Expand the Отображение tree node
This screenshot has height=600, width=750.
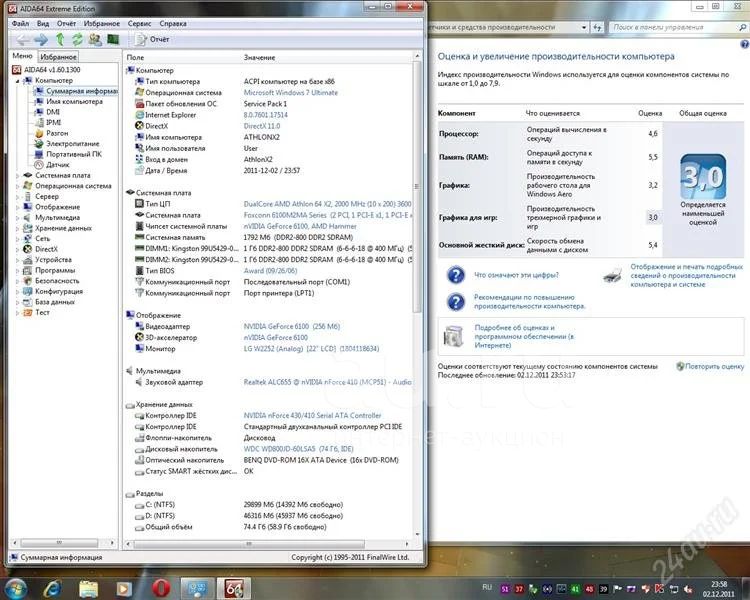[18, 207]
